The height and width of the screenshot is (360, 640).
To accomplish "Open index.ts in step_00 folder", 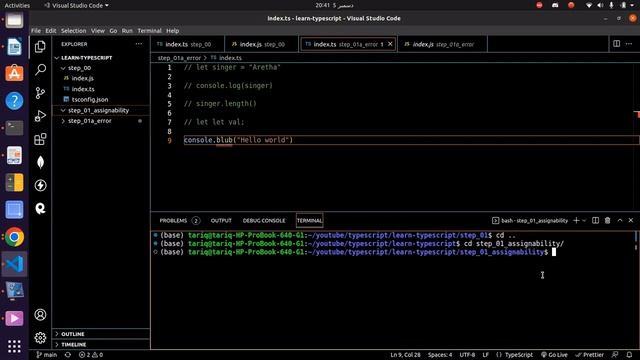I will 101,89.
